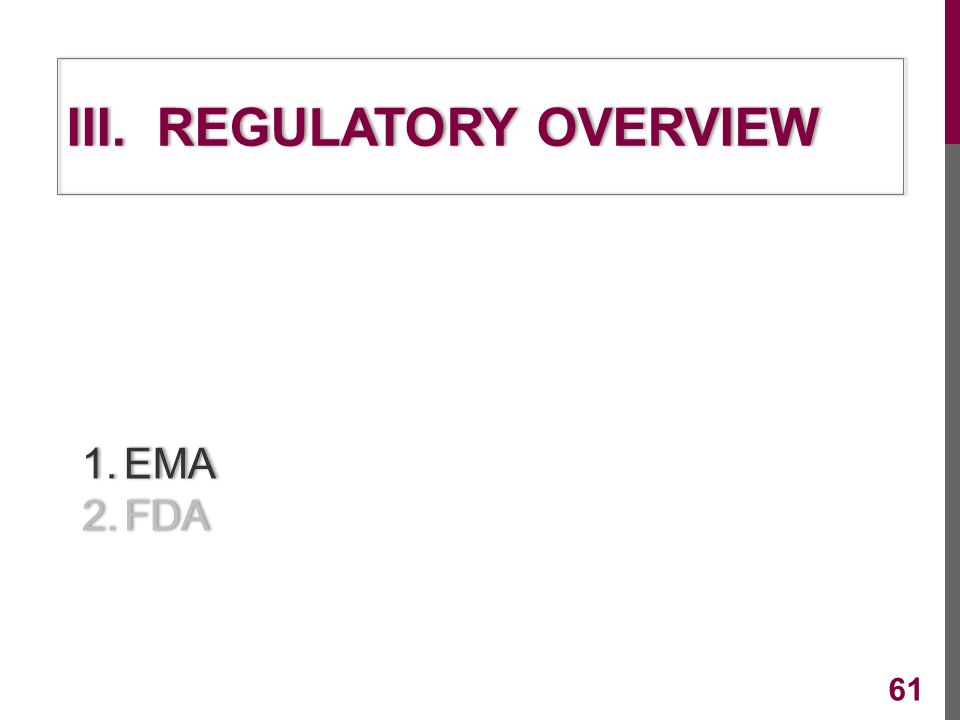Click the slide number 61
The height and width of the screenshot is (720, 960).
(904, 689)
